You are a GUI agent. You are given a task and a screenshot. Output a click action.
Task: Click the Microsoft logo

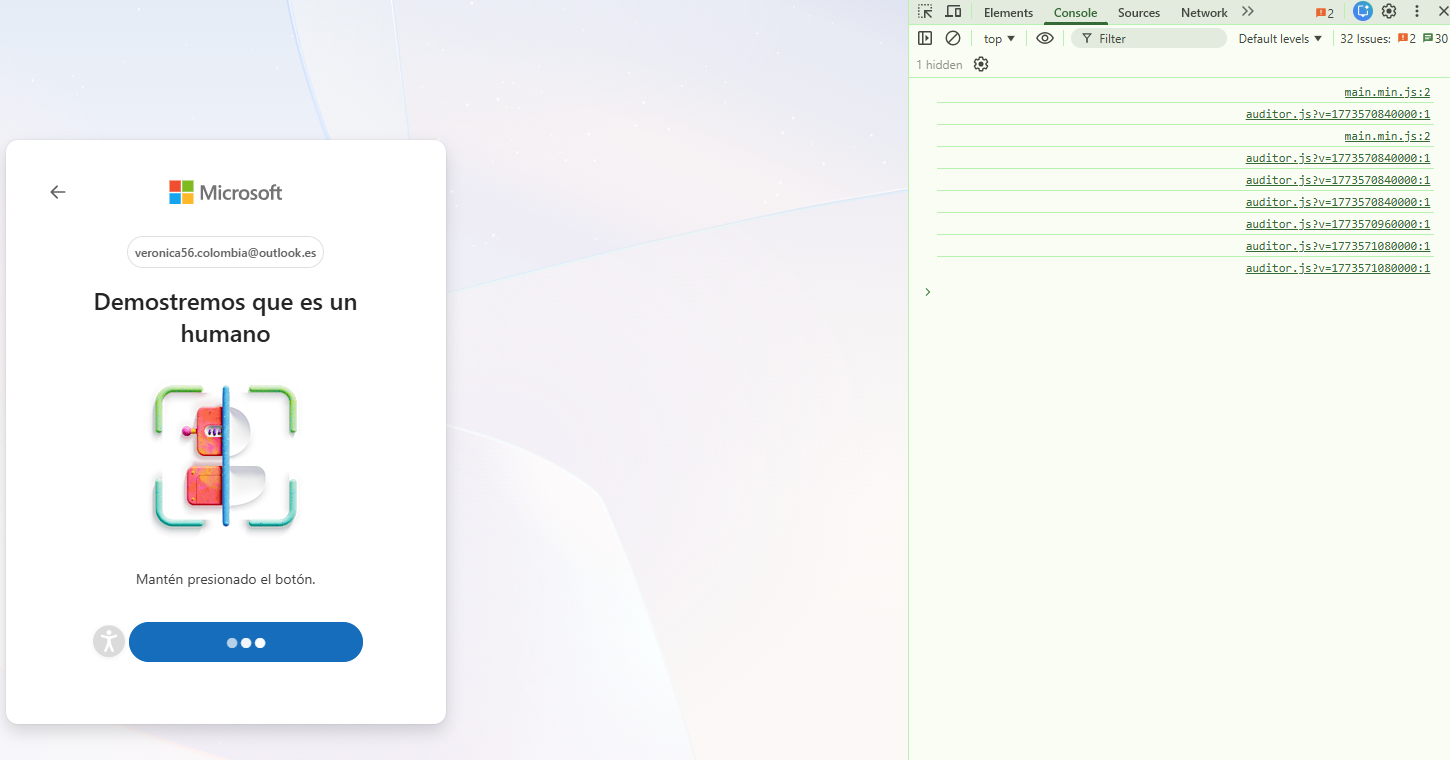point(226,192)
